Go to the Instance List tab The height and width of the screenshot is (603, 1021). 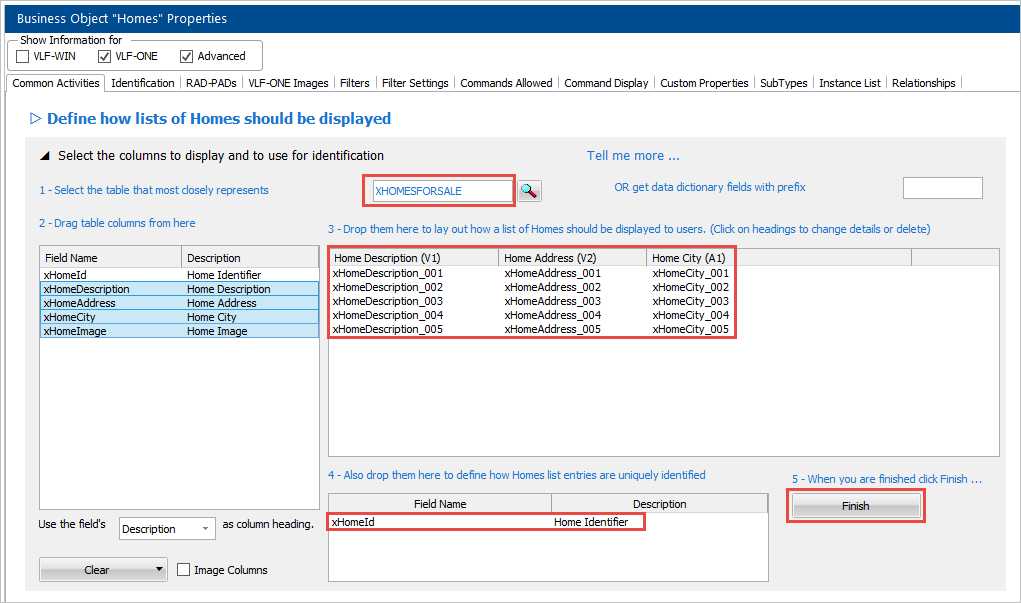click(x=850, y=83)
